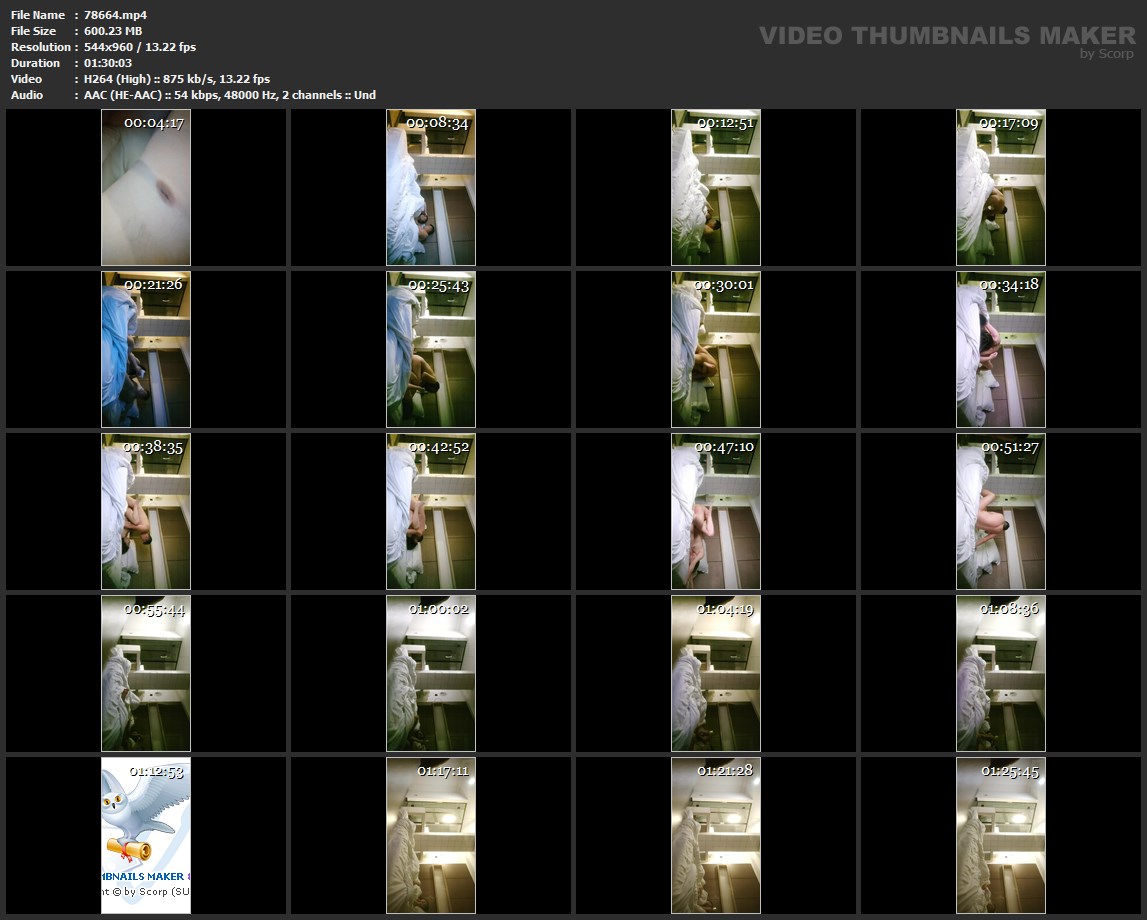Choose the thumbnail at 00:30:01
This screenshot has height=920, width=1147.
pos(716,349)
